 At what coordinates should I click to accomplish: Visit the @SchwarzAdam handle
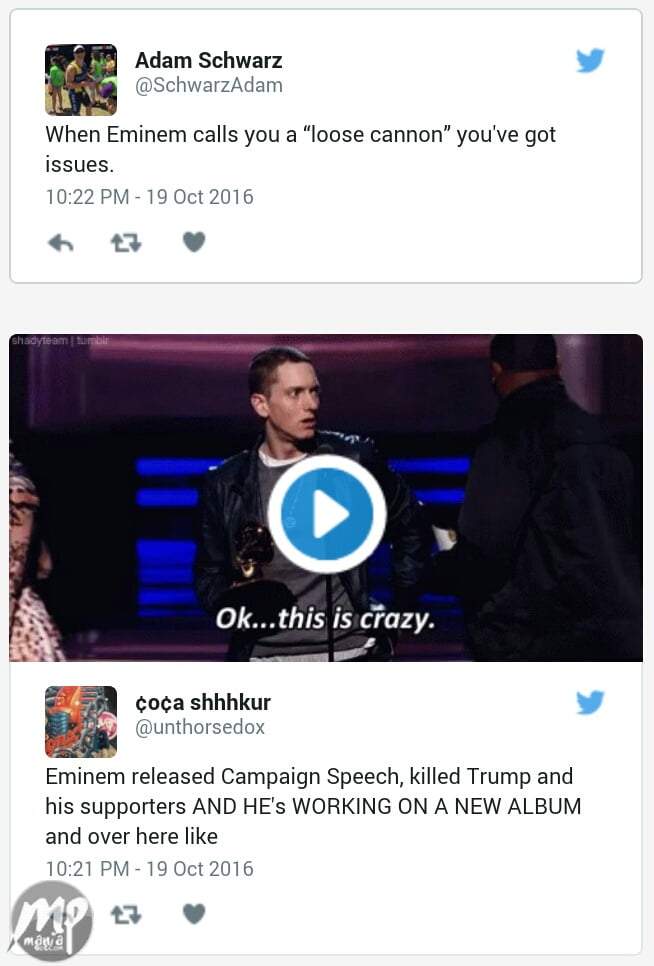pos(209,85)
